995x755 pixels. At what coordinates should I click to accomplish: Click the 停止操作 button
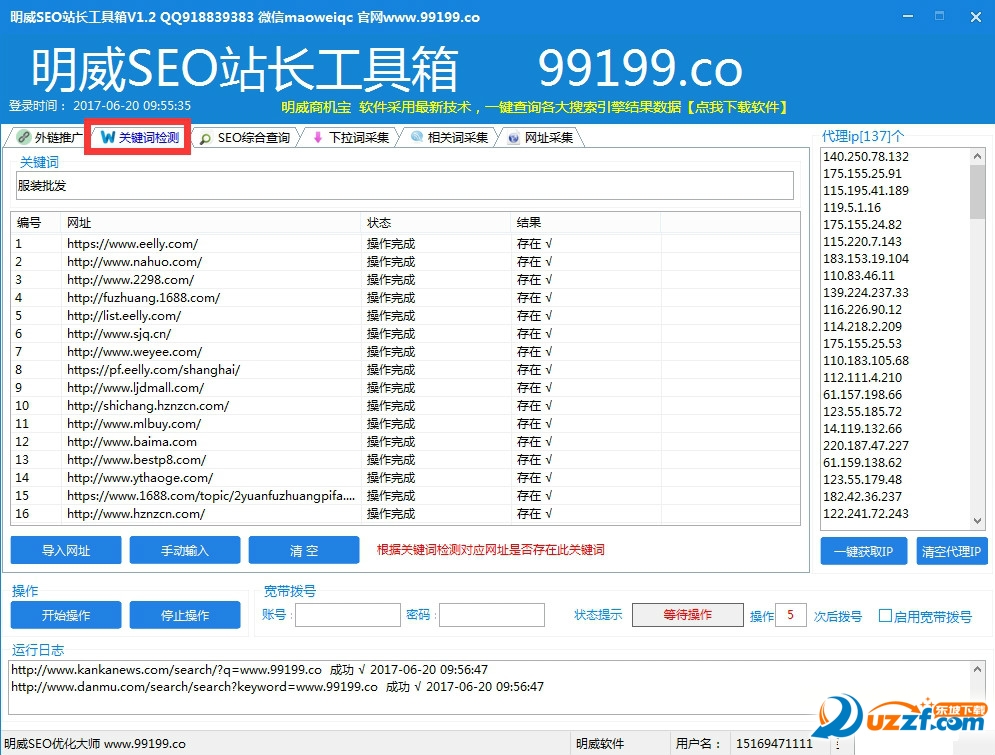(185, 615)
